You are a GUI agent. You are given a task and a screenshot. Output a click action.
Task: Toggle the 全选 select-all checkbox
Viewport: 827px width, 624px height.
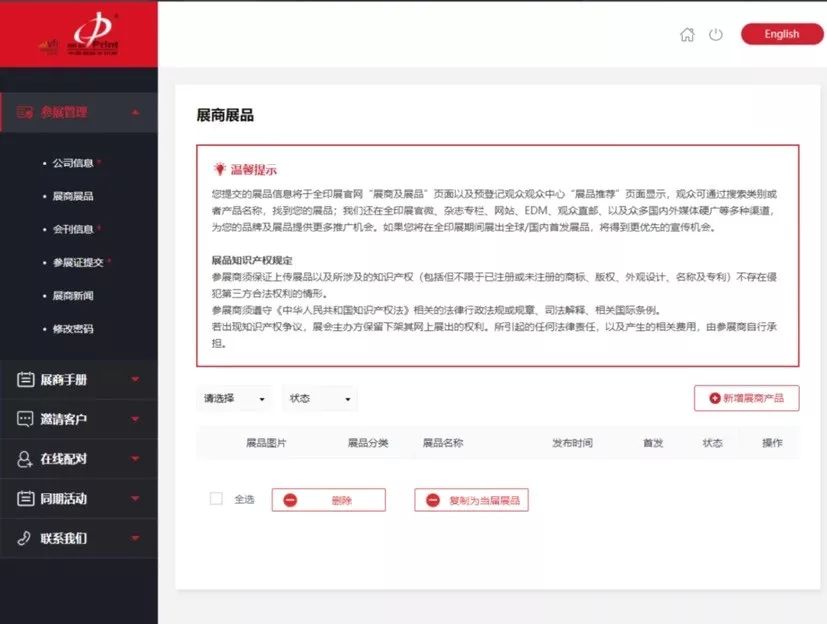point(216,499)
